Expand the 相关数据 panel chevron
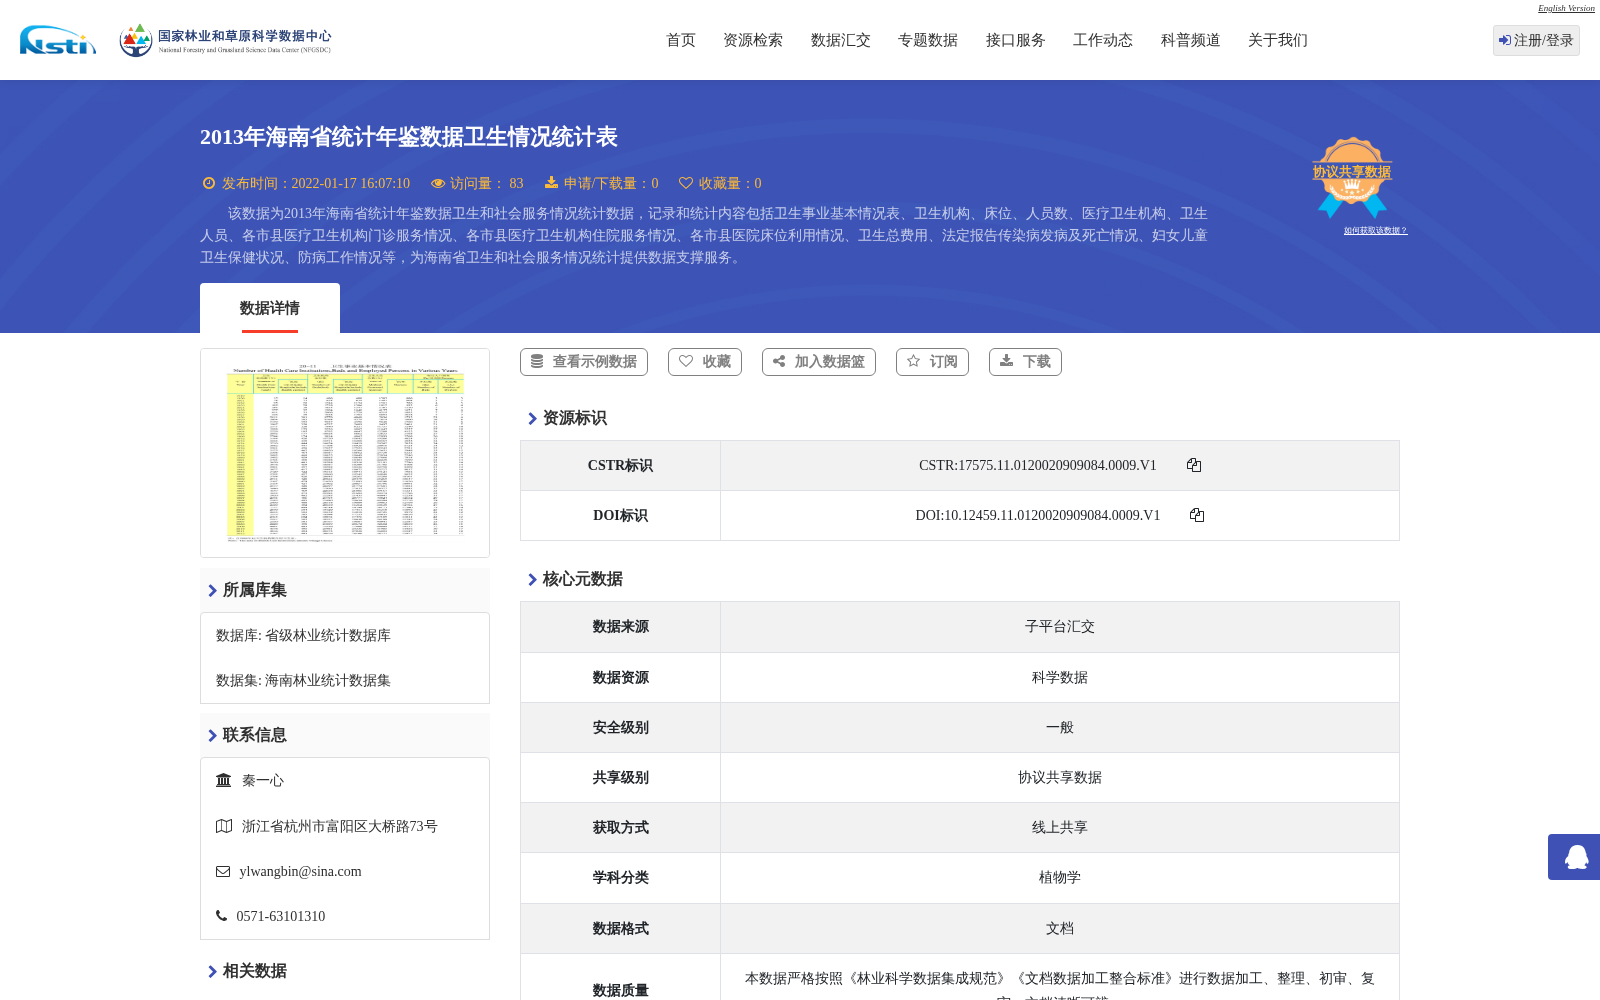The height and width of the screenshot is (1000, 1600). tap(212, 971)
